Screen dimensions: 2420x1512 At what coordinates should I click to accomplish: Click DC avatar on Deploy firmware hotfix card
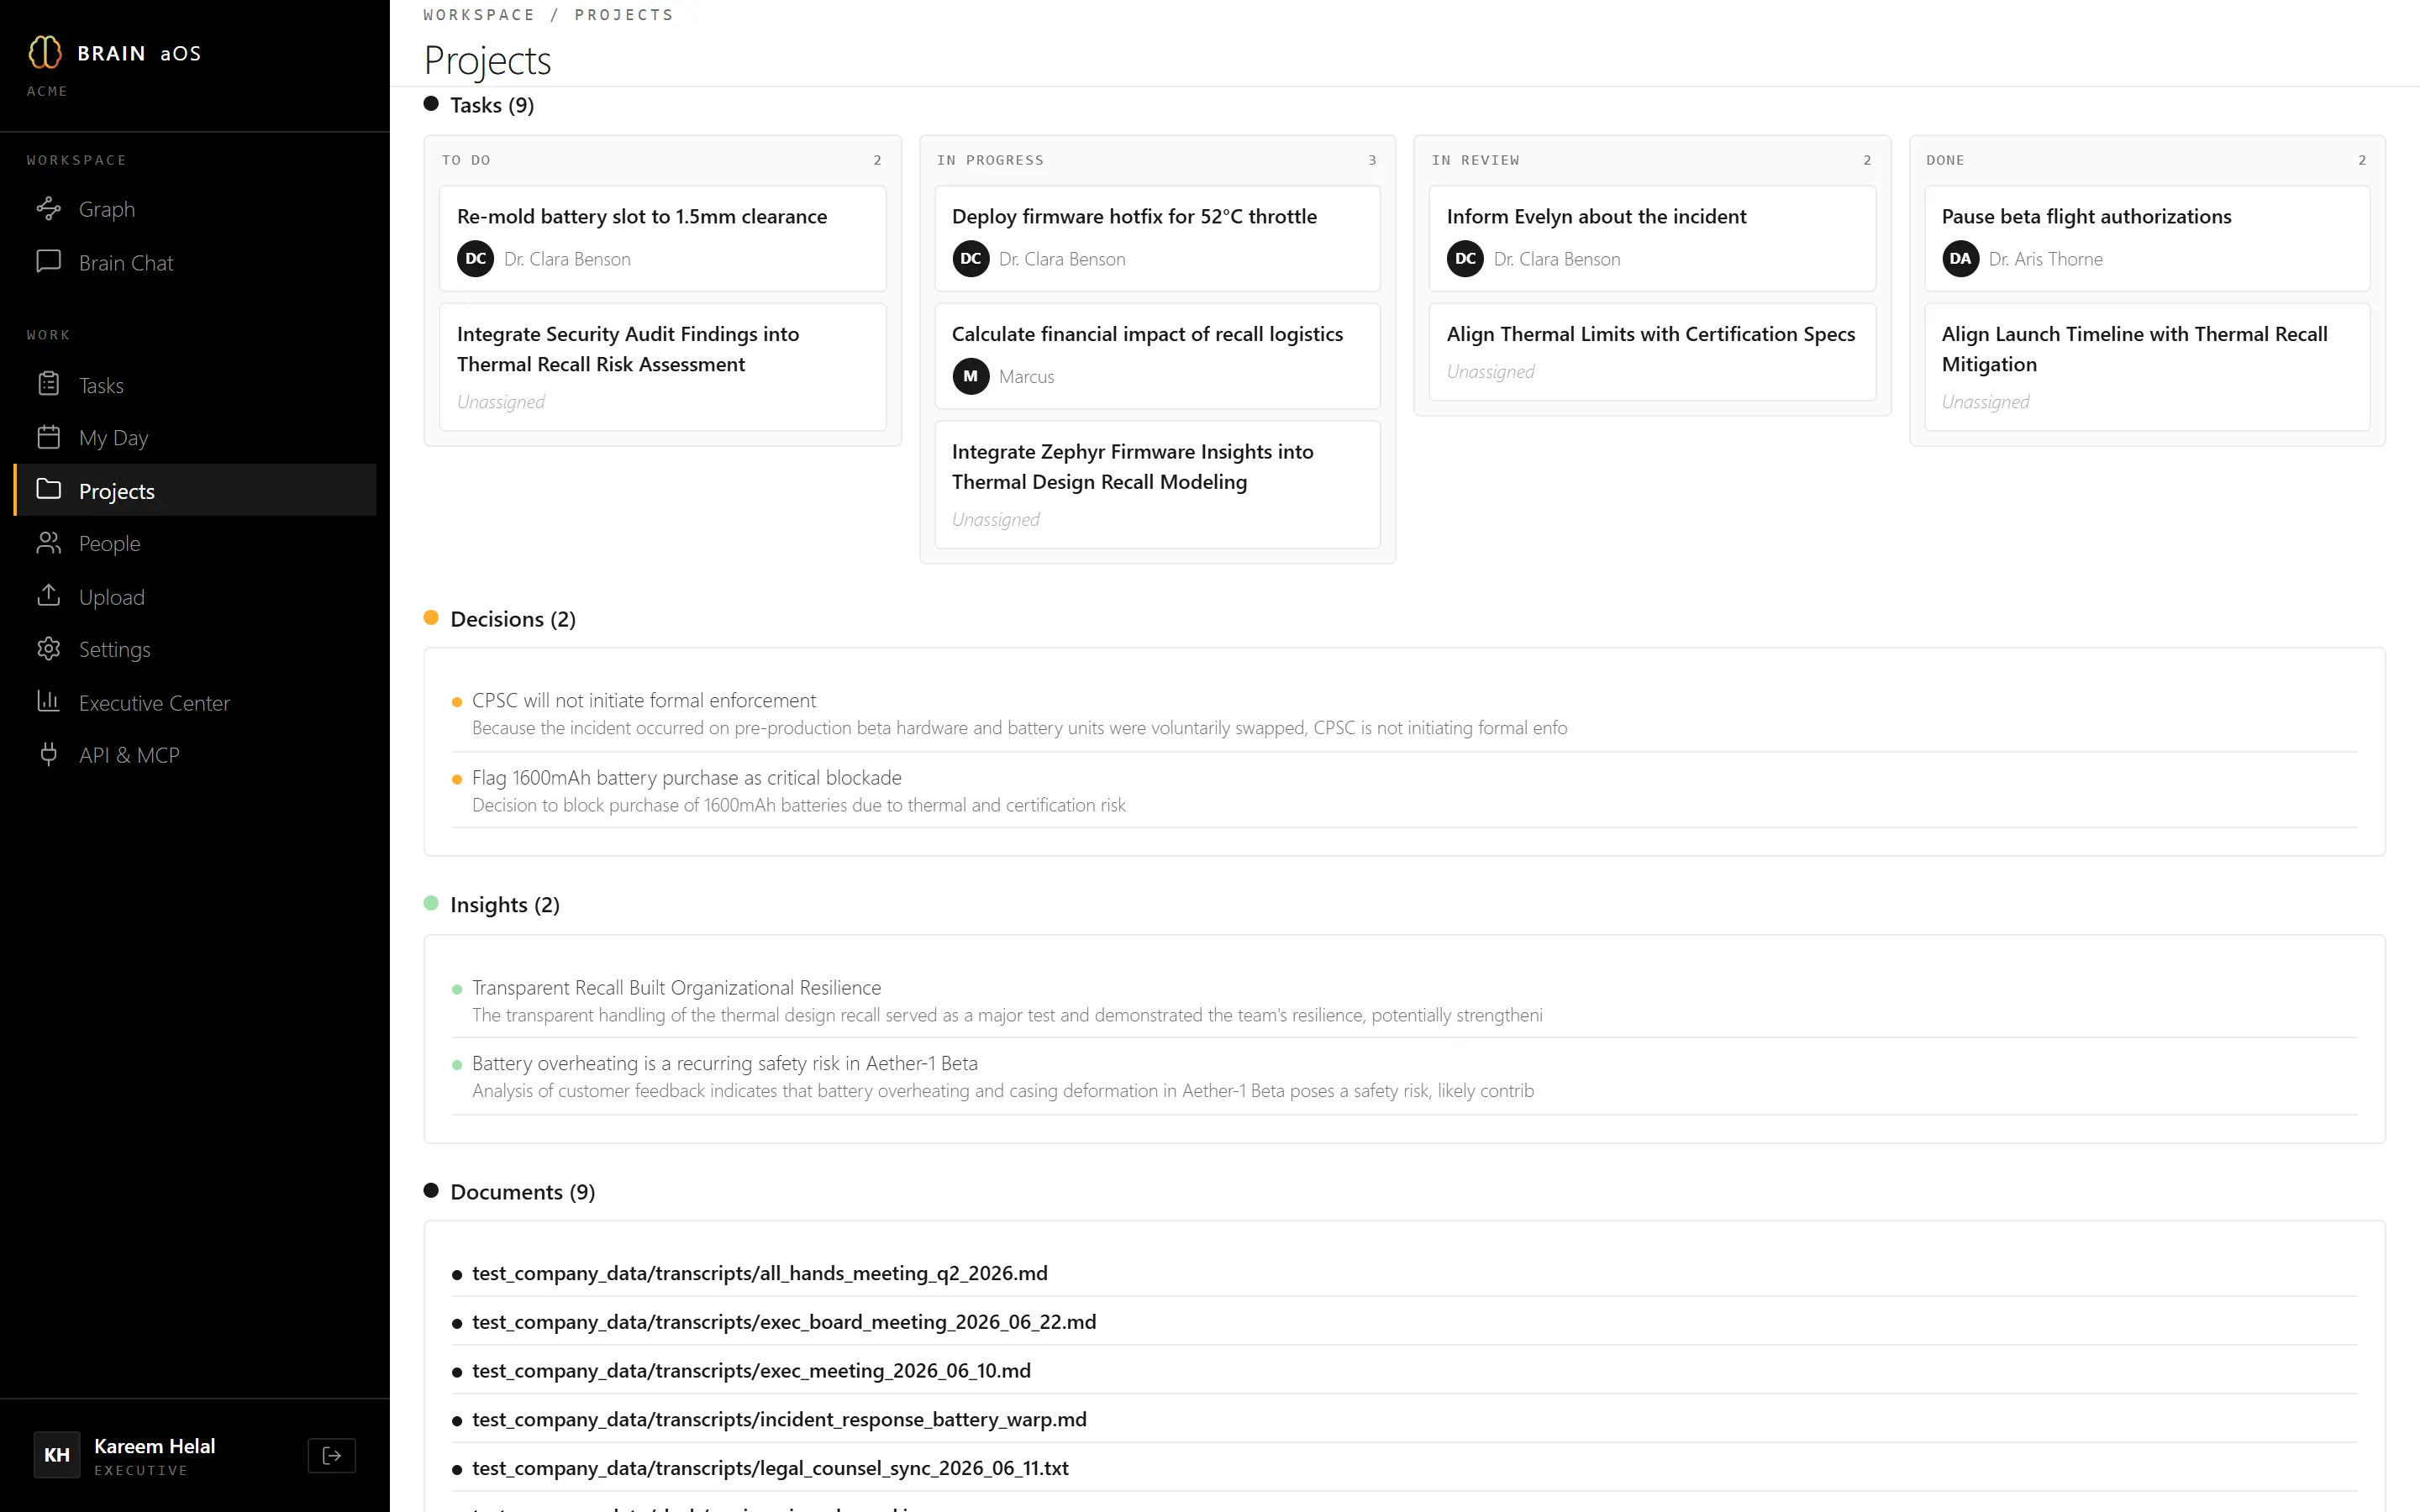tap(970, 258)
